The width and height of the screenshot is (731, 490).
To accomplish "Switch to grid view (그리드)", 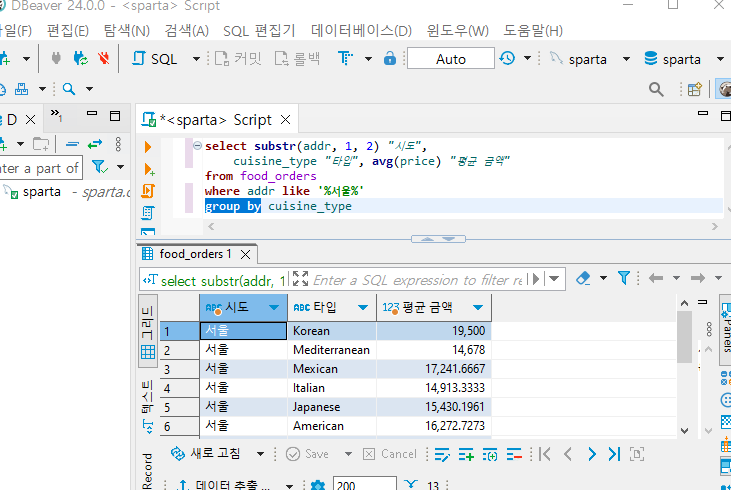I will 148,332.
